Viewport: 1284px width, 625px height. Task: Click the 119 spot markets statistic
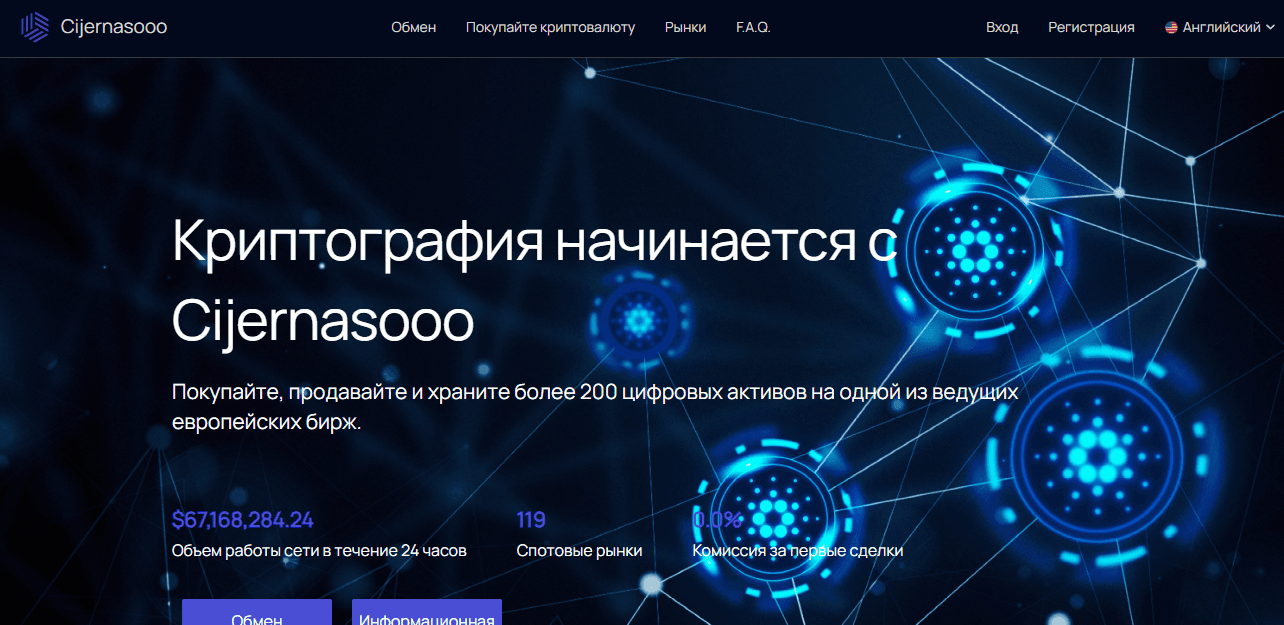click(532, 520)
